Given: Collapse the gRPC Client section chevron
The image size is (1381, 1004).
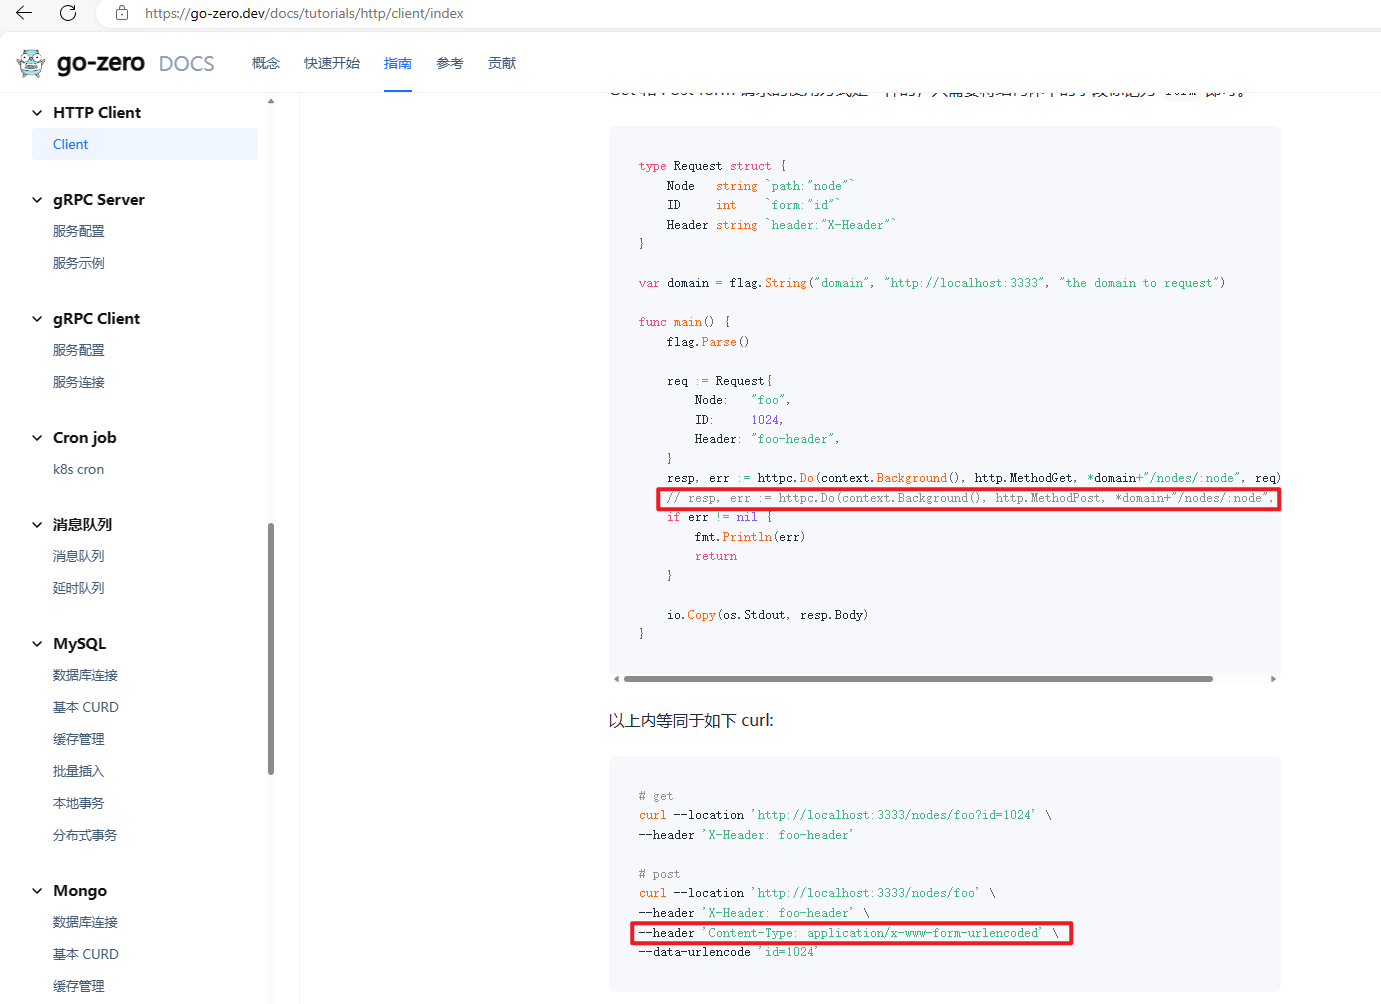Looking at the screenshot, I should [37, 319].
